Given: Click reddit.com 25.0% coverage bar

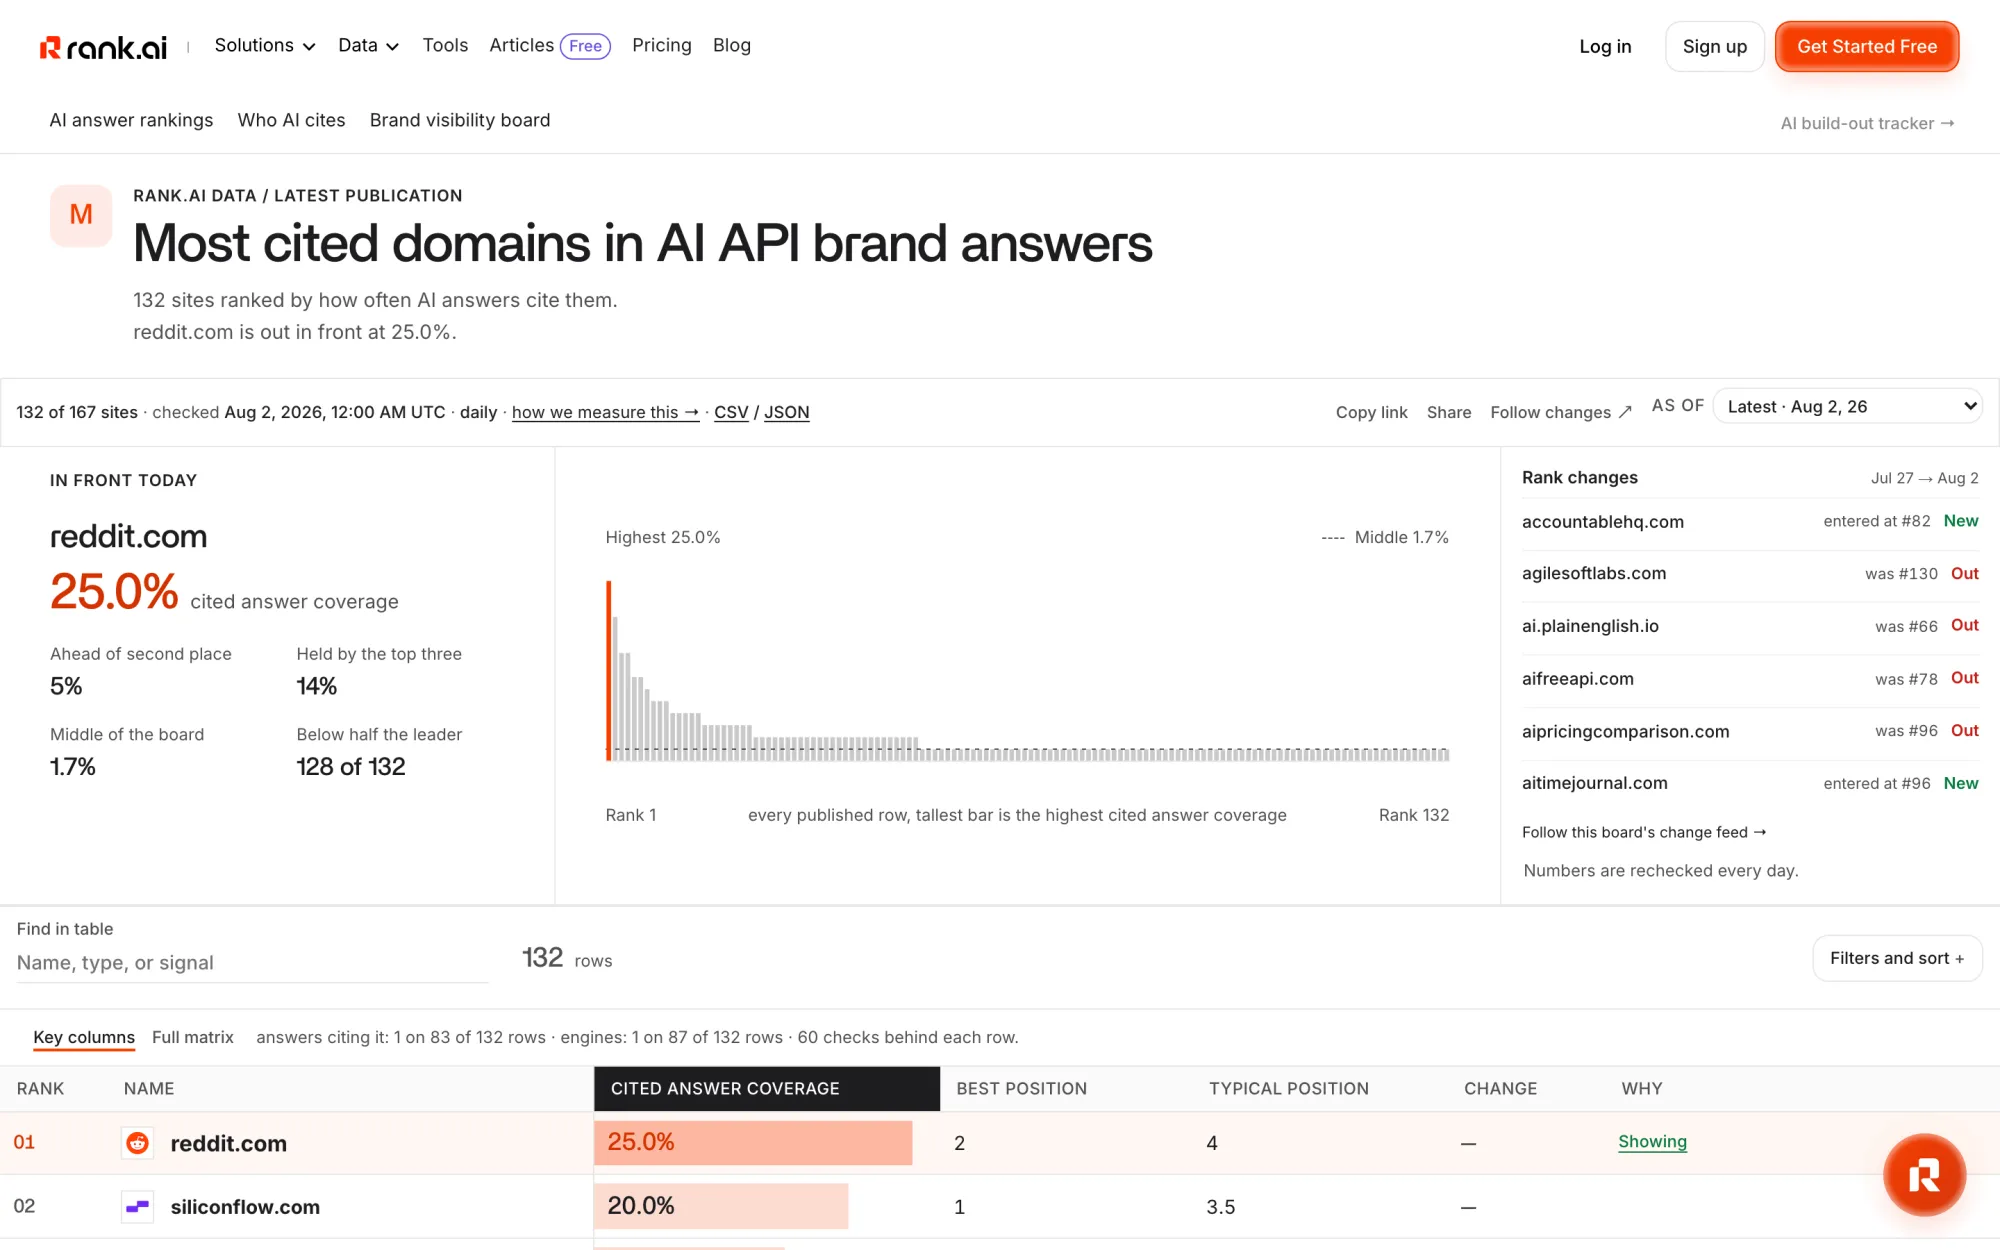Looking at the screenshot, I should [753, 1143].
